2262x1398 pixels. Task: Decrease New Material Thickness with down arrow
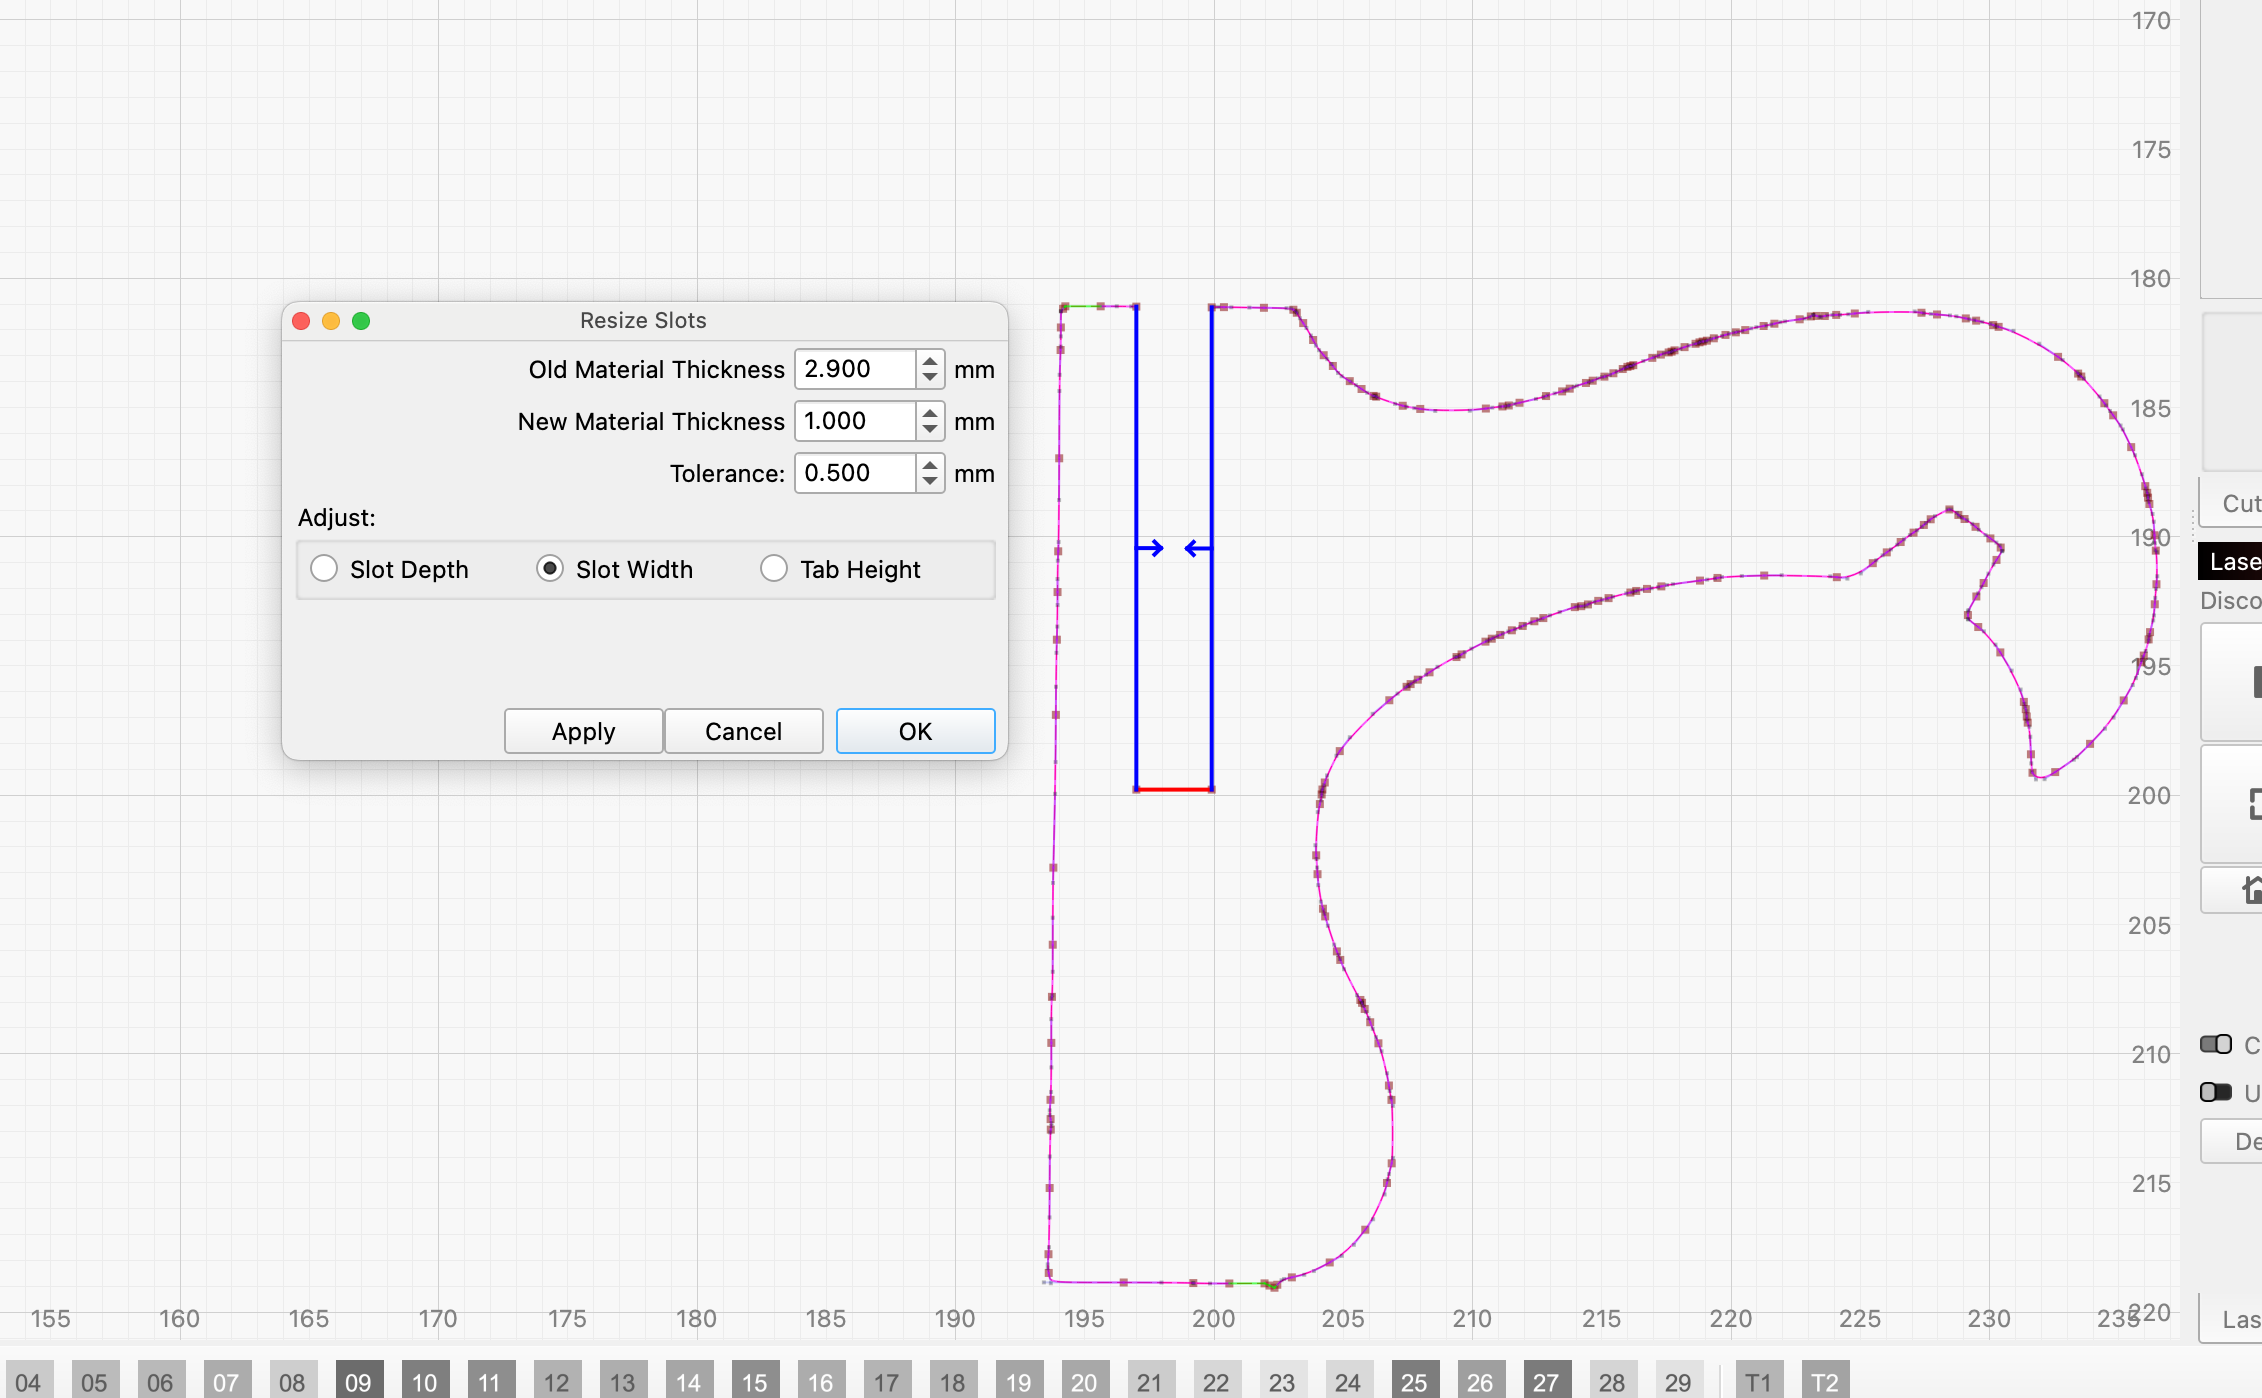(x=930, y=430)
